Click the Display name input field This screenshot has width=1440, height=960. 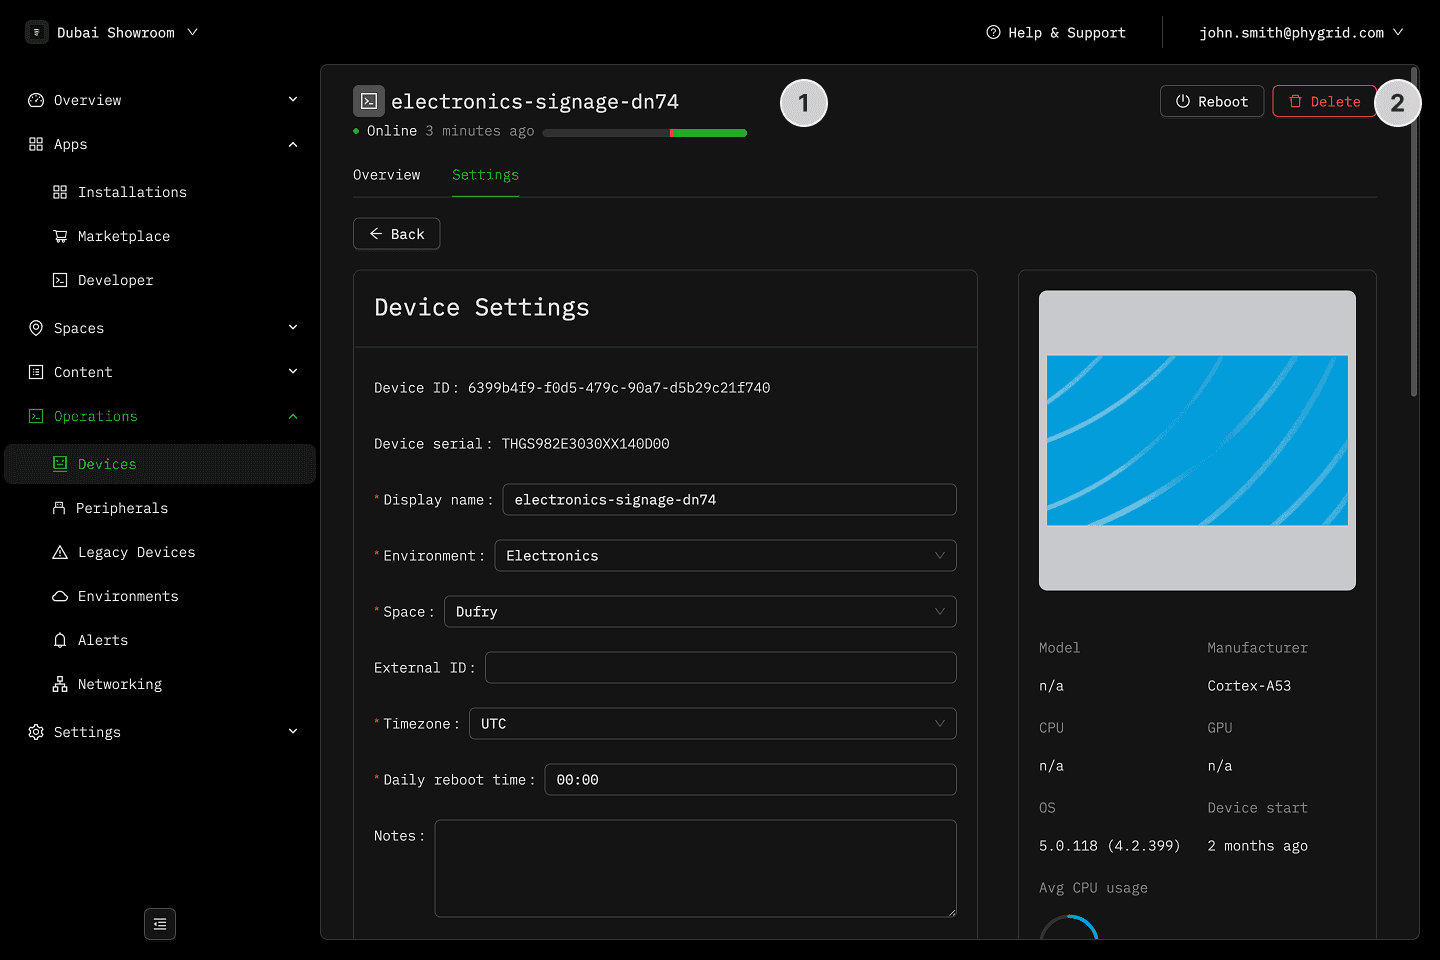click(x=730, y=500)
